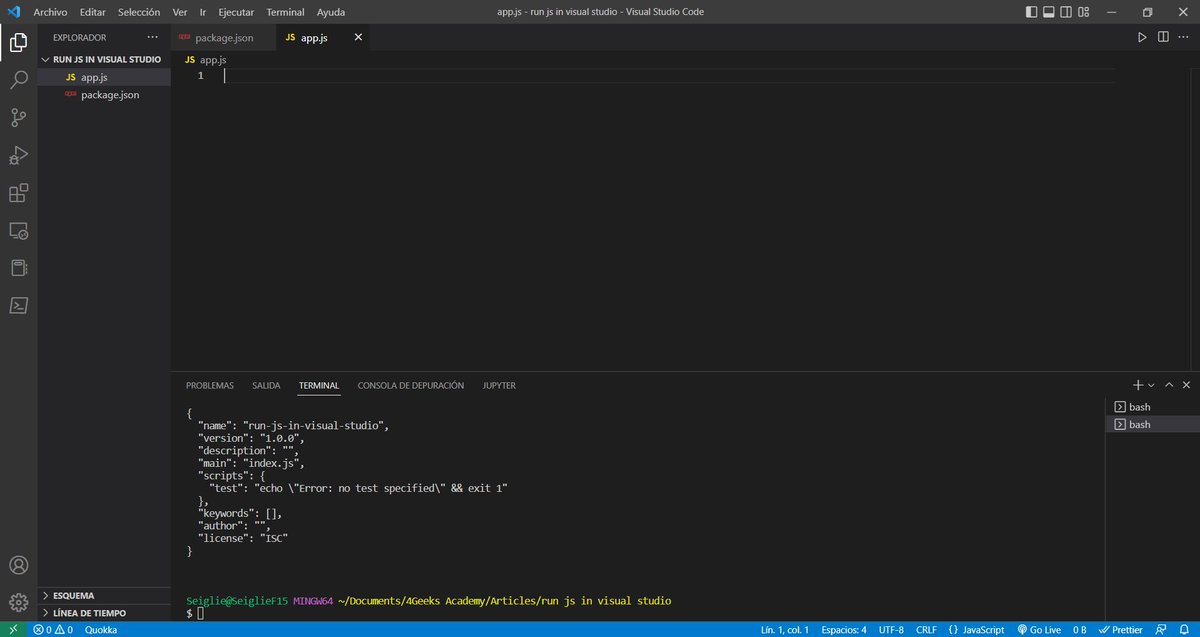
Task: Open package.json in the Explorer tree
Action: (104, 95)
